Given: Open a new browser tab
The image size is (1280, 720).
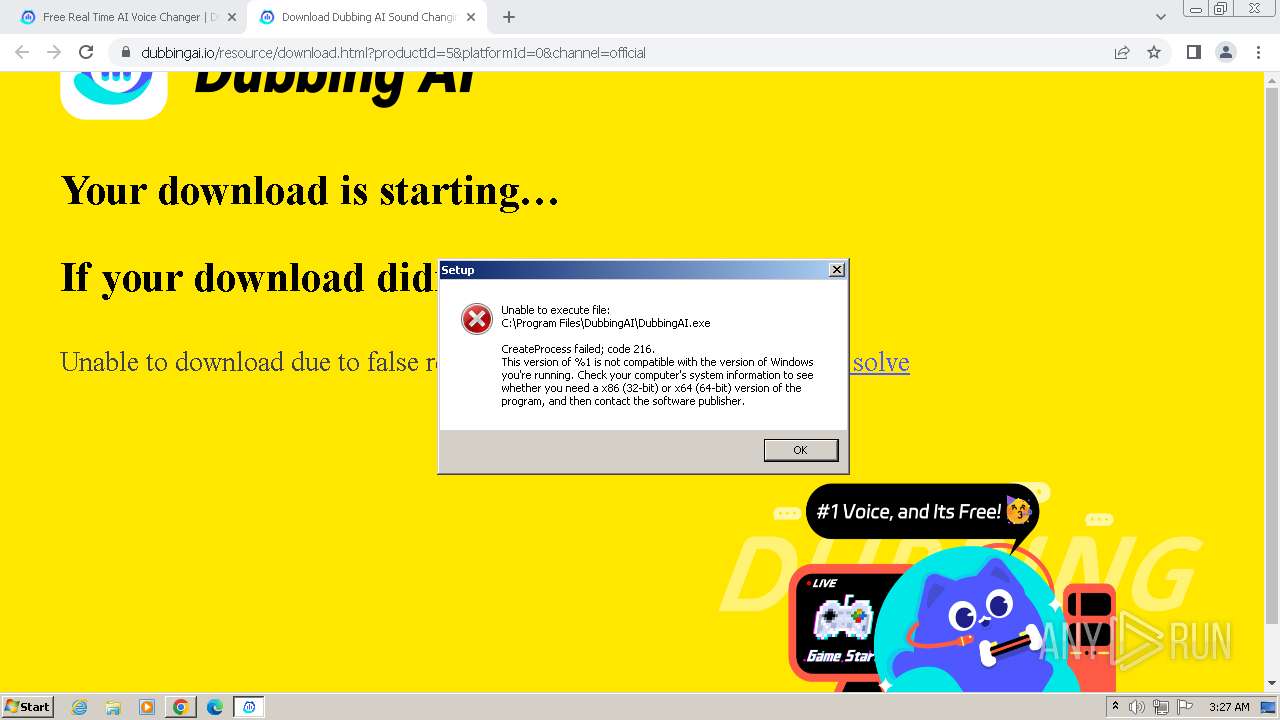Looking at the screenshot, I should click(x=509, y=17).
